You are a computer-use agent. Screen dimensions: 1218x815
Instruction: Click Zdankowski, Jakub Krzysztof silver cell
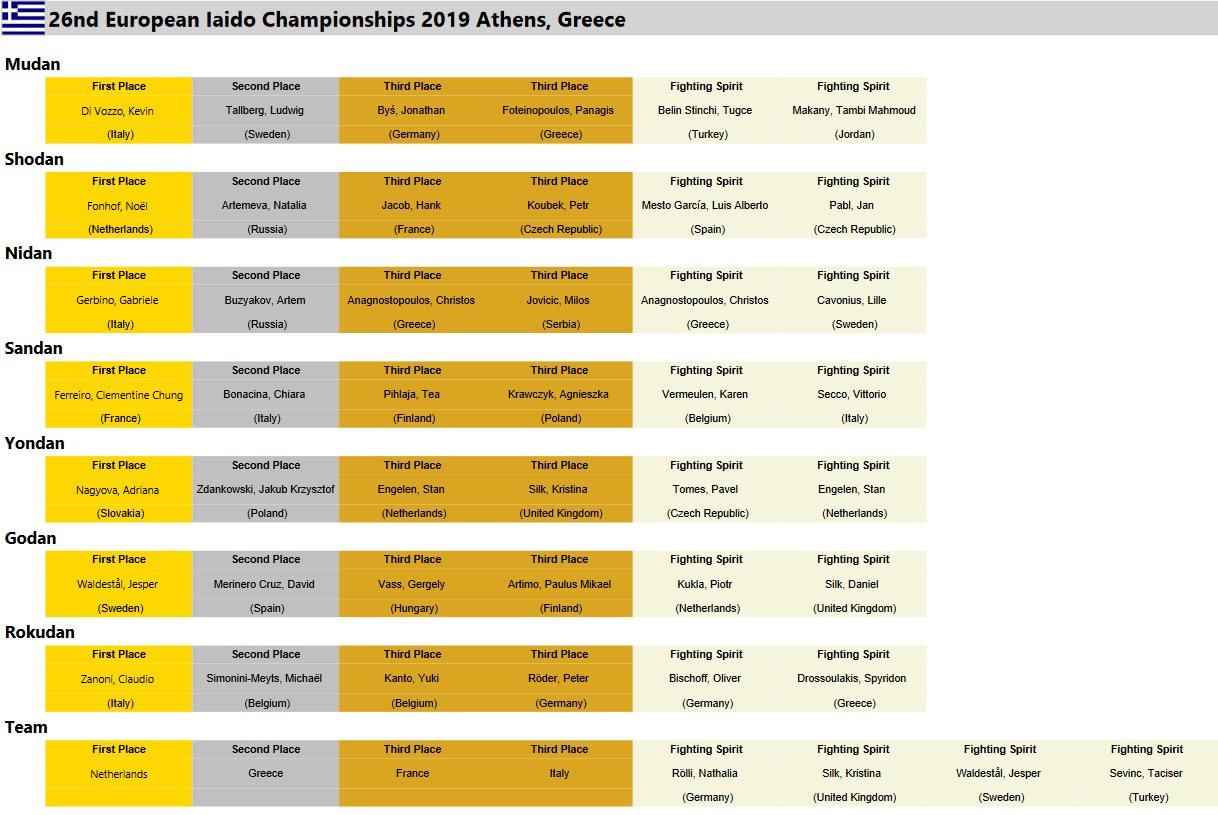pos(265,490)
